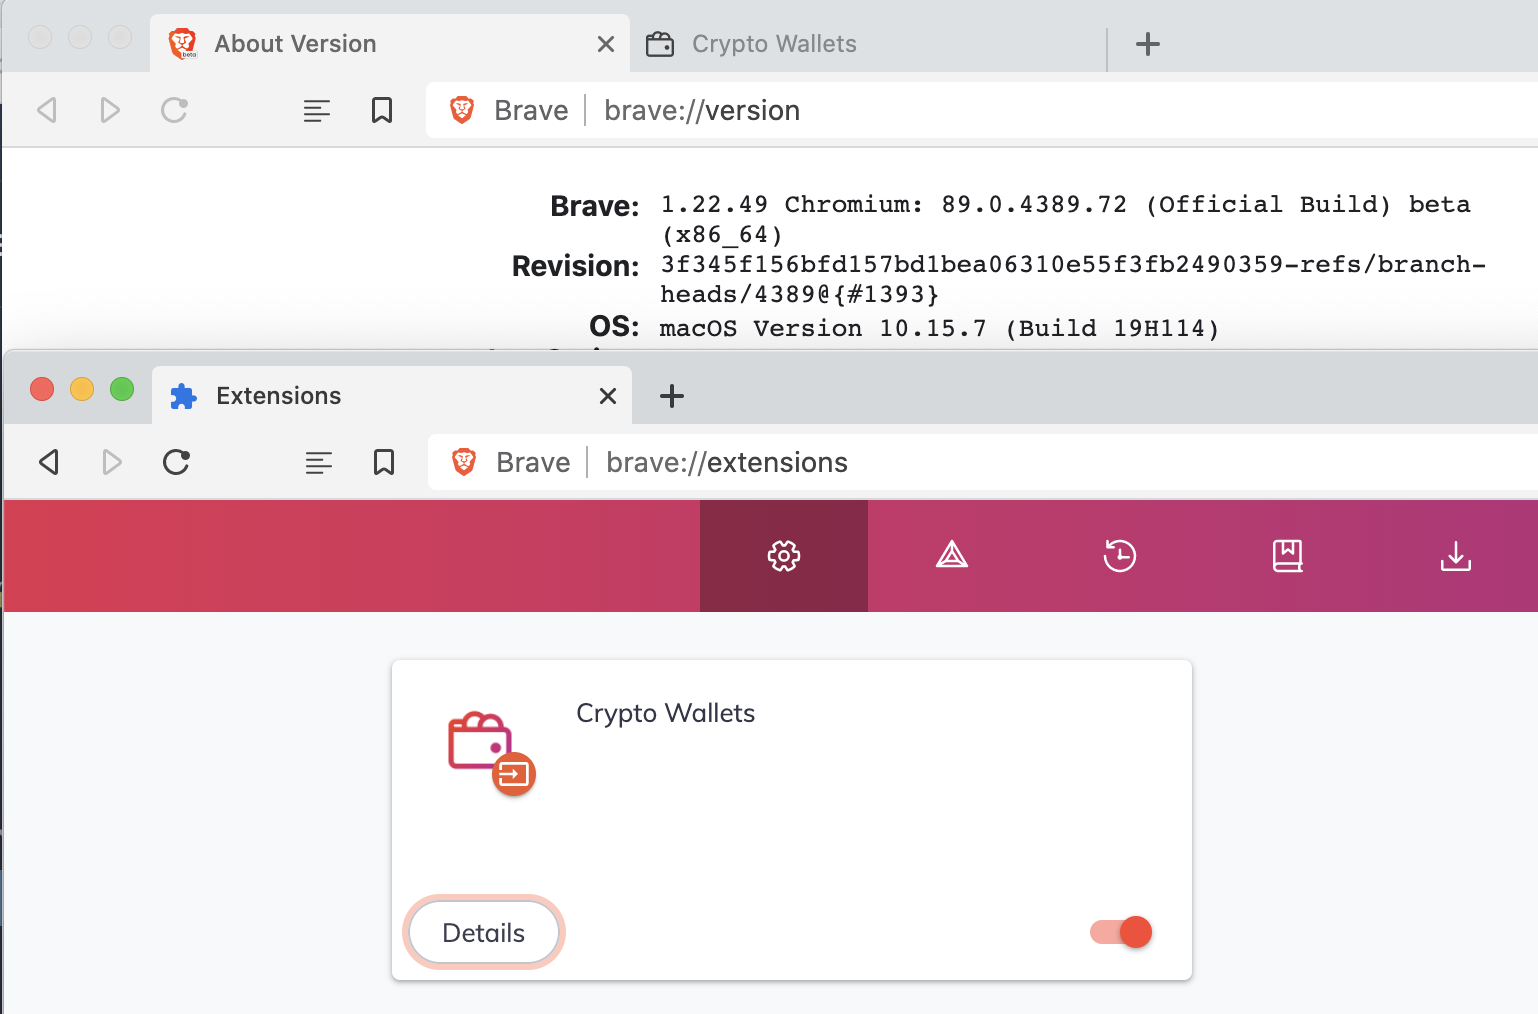Open History using the clock icon
The image size is (1538, 1014).
1119,556
